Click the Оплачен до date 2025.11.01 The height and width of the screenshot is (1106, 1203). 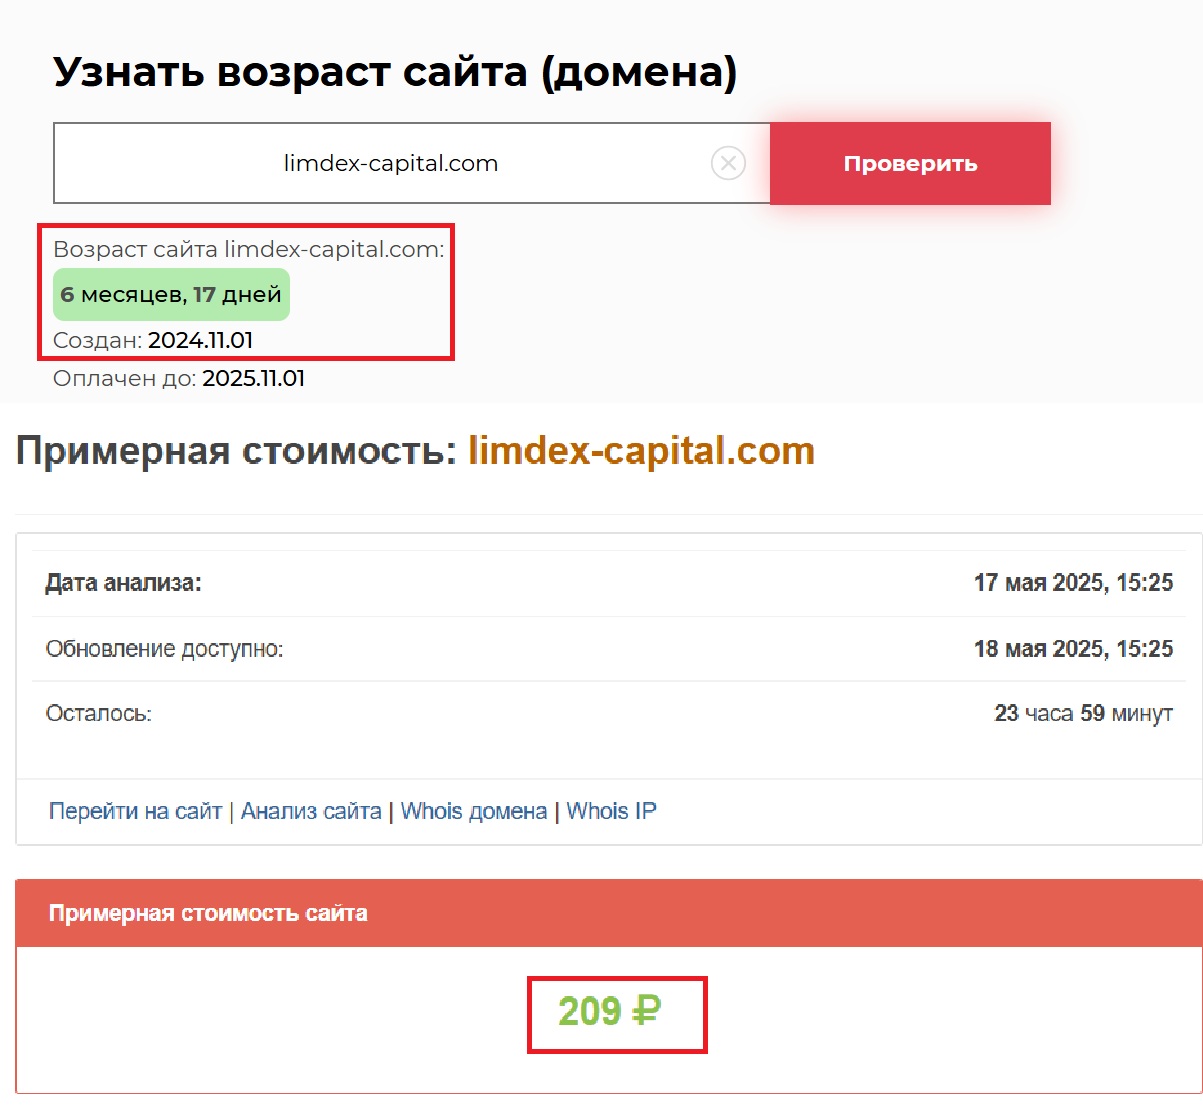point(253,379)
